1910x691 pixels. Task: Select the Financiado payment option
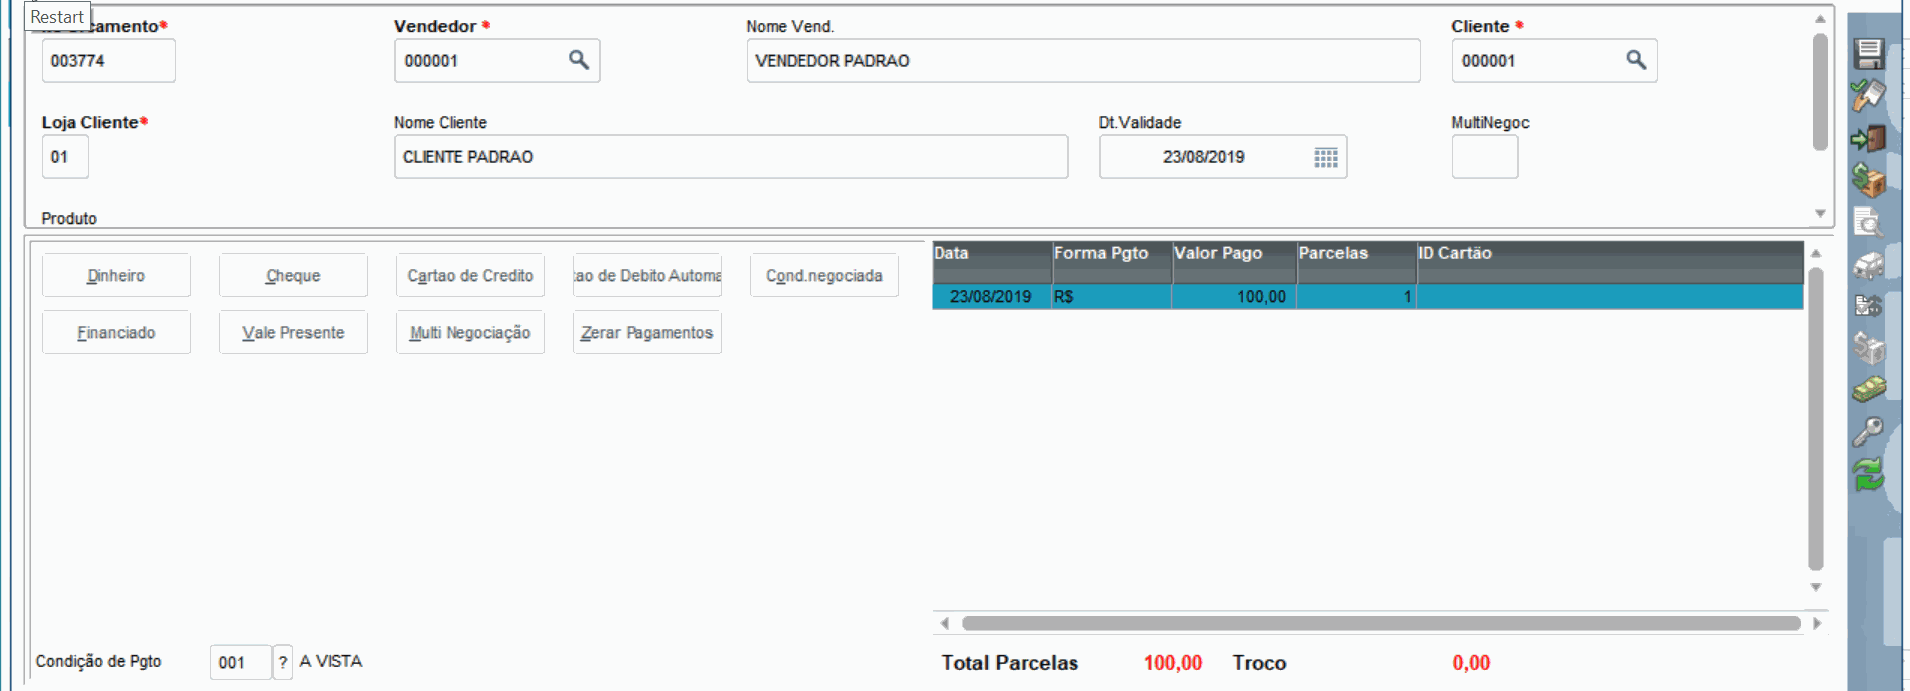coord(116,332)
